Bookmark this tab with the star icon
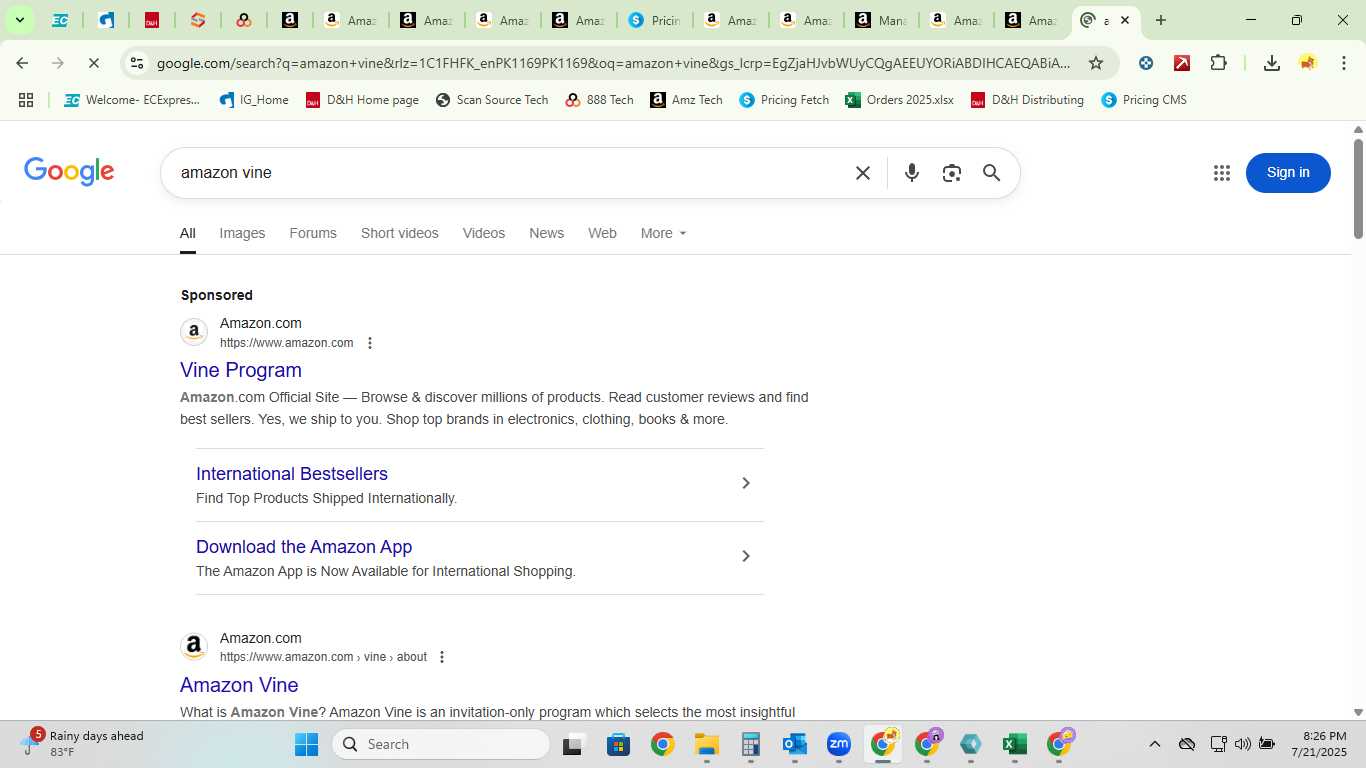 pos(1095,63)
